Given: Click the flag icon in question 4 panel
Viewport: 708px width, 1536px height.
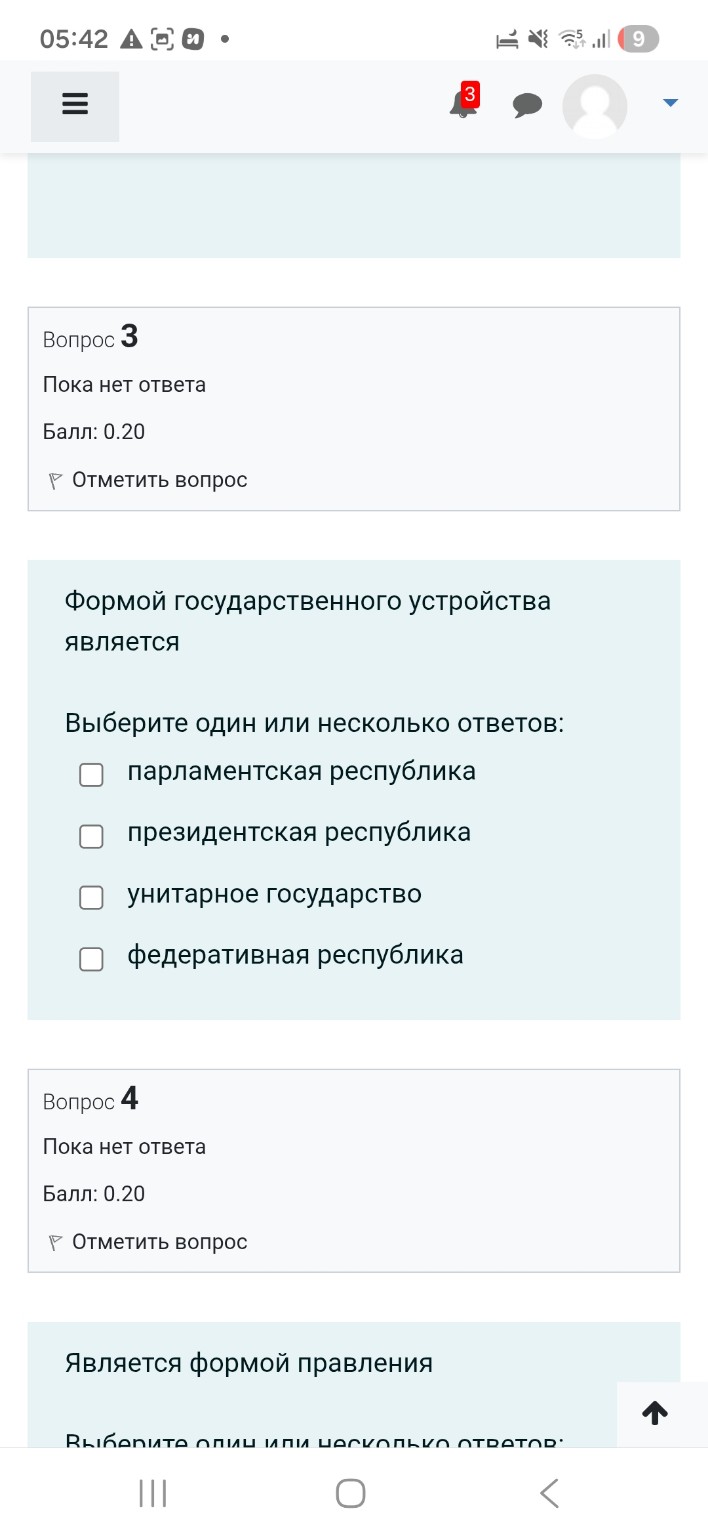Looking at the screenshot, I should pyautogui.click(x=53, y=1241).
